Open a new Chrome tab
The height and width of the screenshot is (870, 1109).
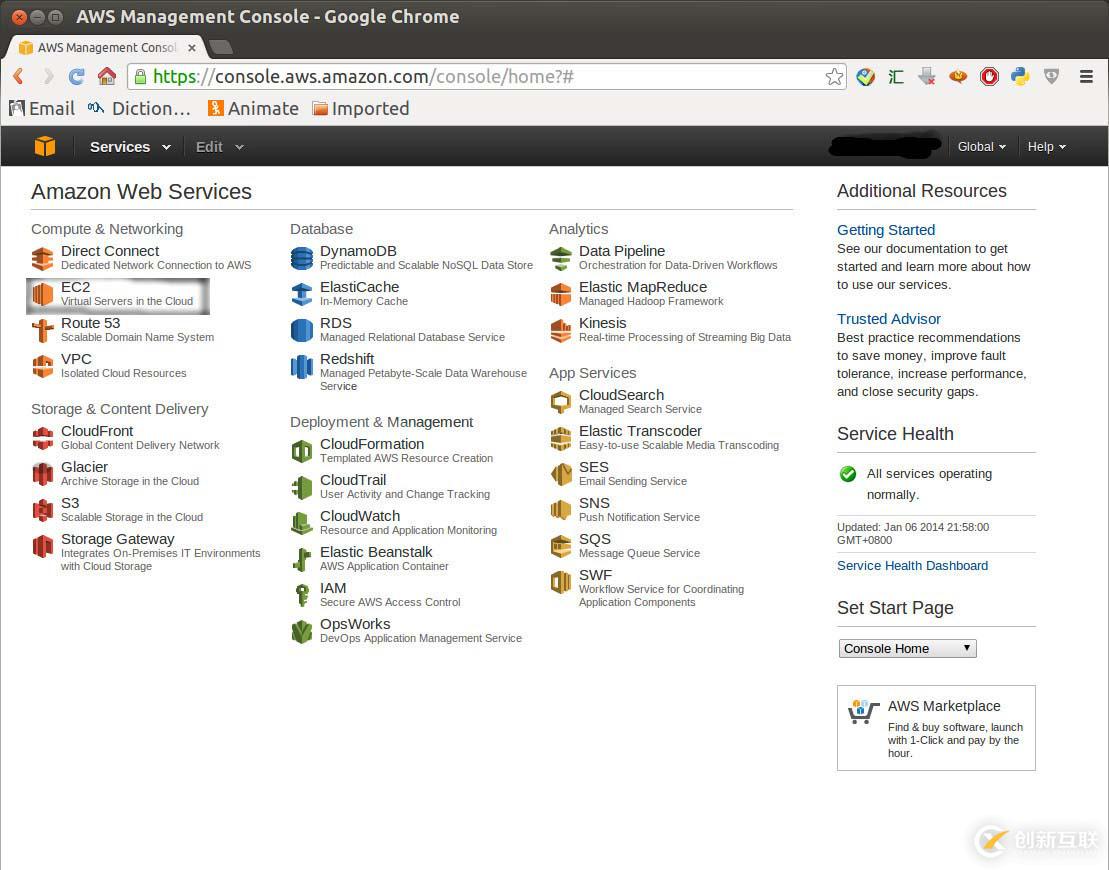coord(221,47)
